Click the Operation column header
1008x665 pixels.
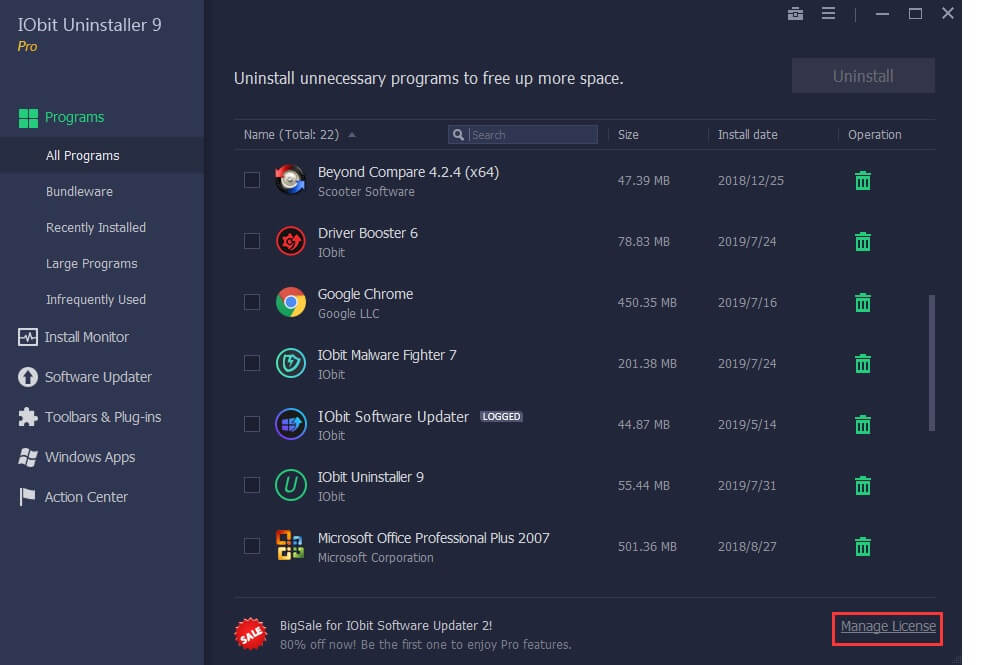(x=874, y=135)
